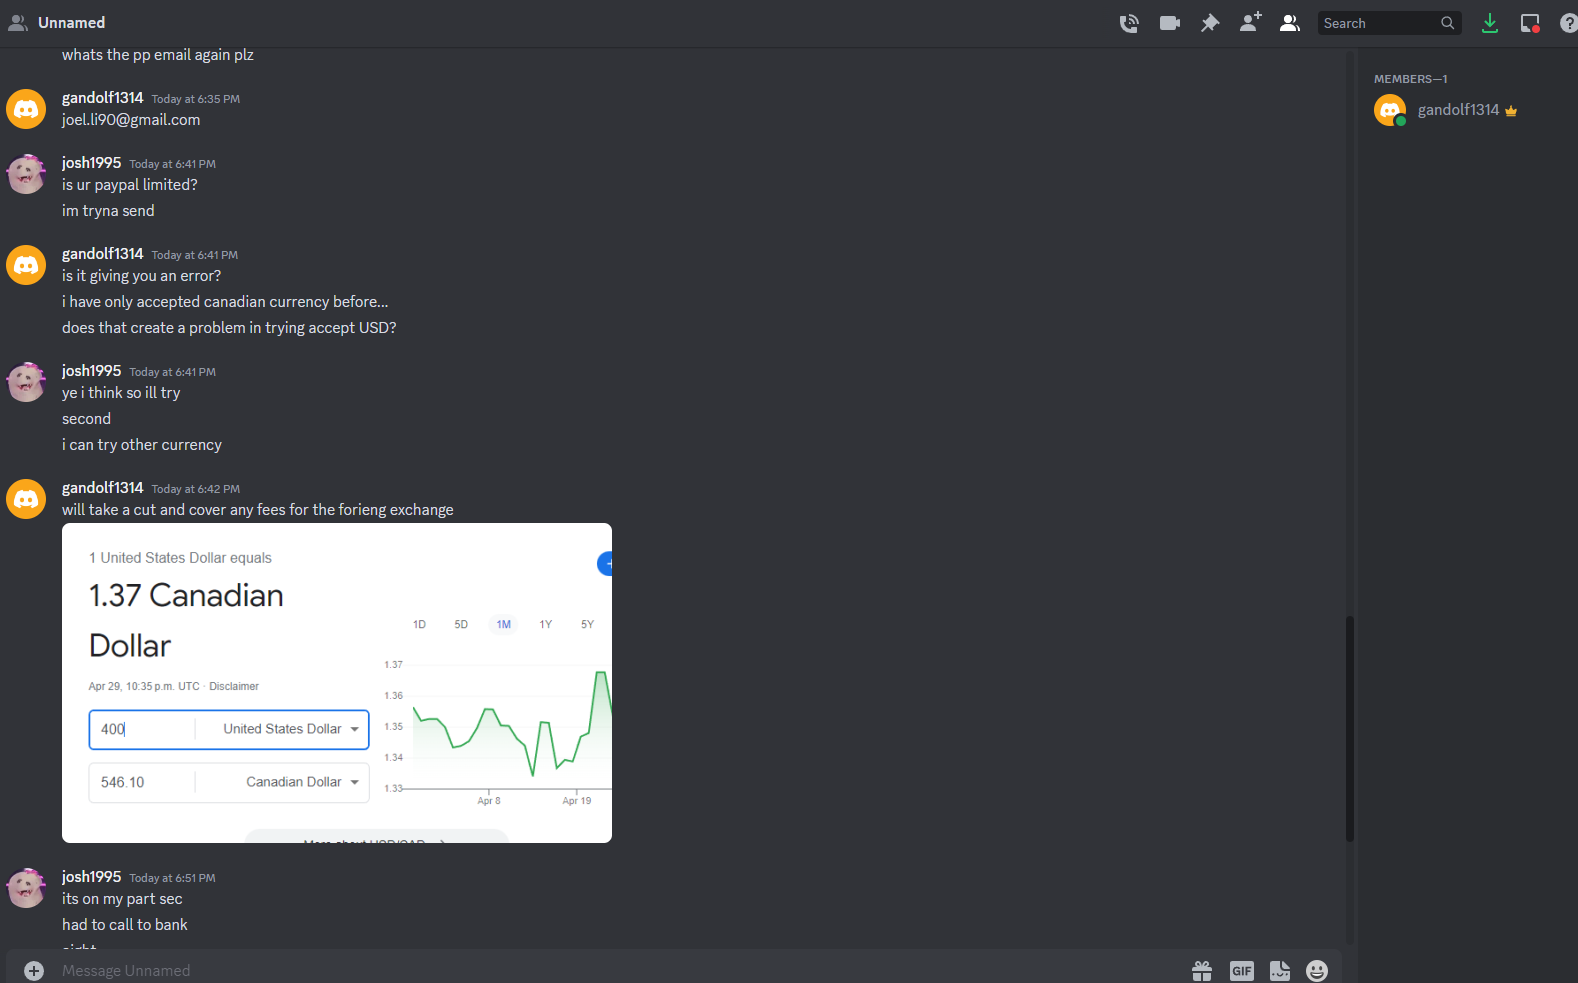
Task: Click message 'whats the pp email again plz'
Action: pos(158,55)
